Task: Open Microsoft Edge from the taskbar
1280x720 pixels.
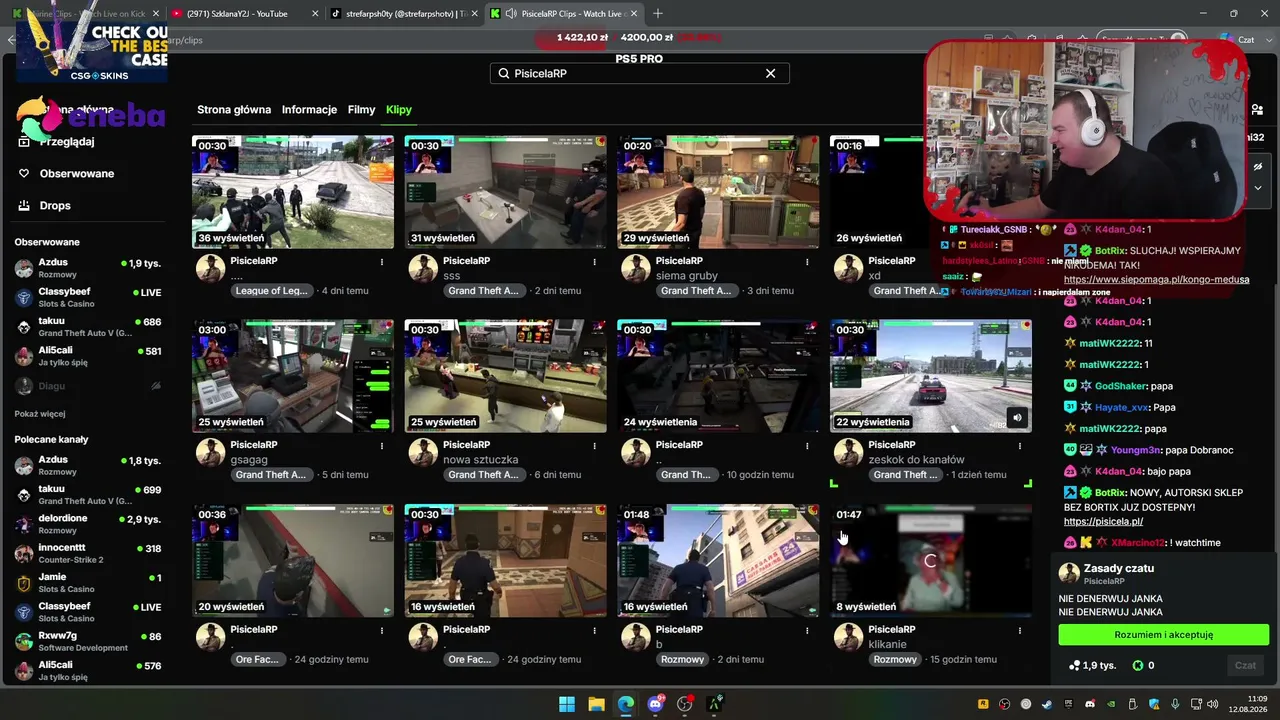Action: point(626,704)
